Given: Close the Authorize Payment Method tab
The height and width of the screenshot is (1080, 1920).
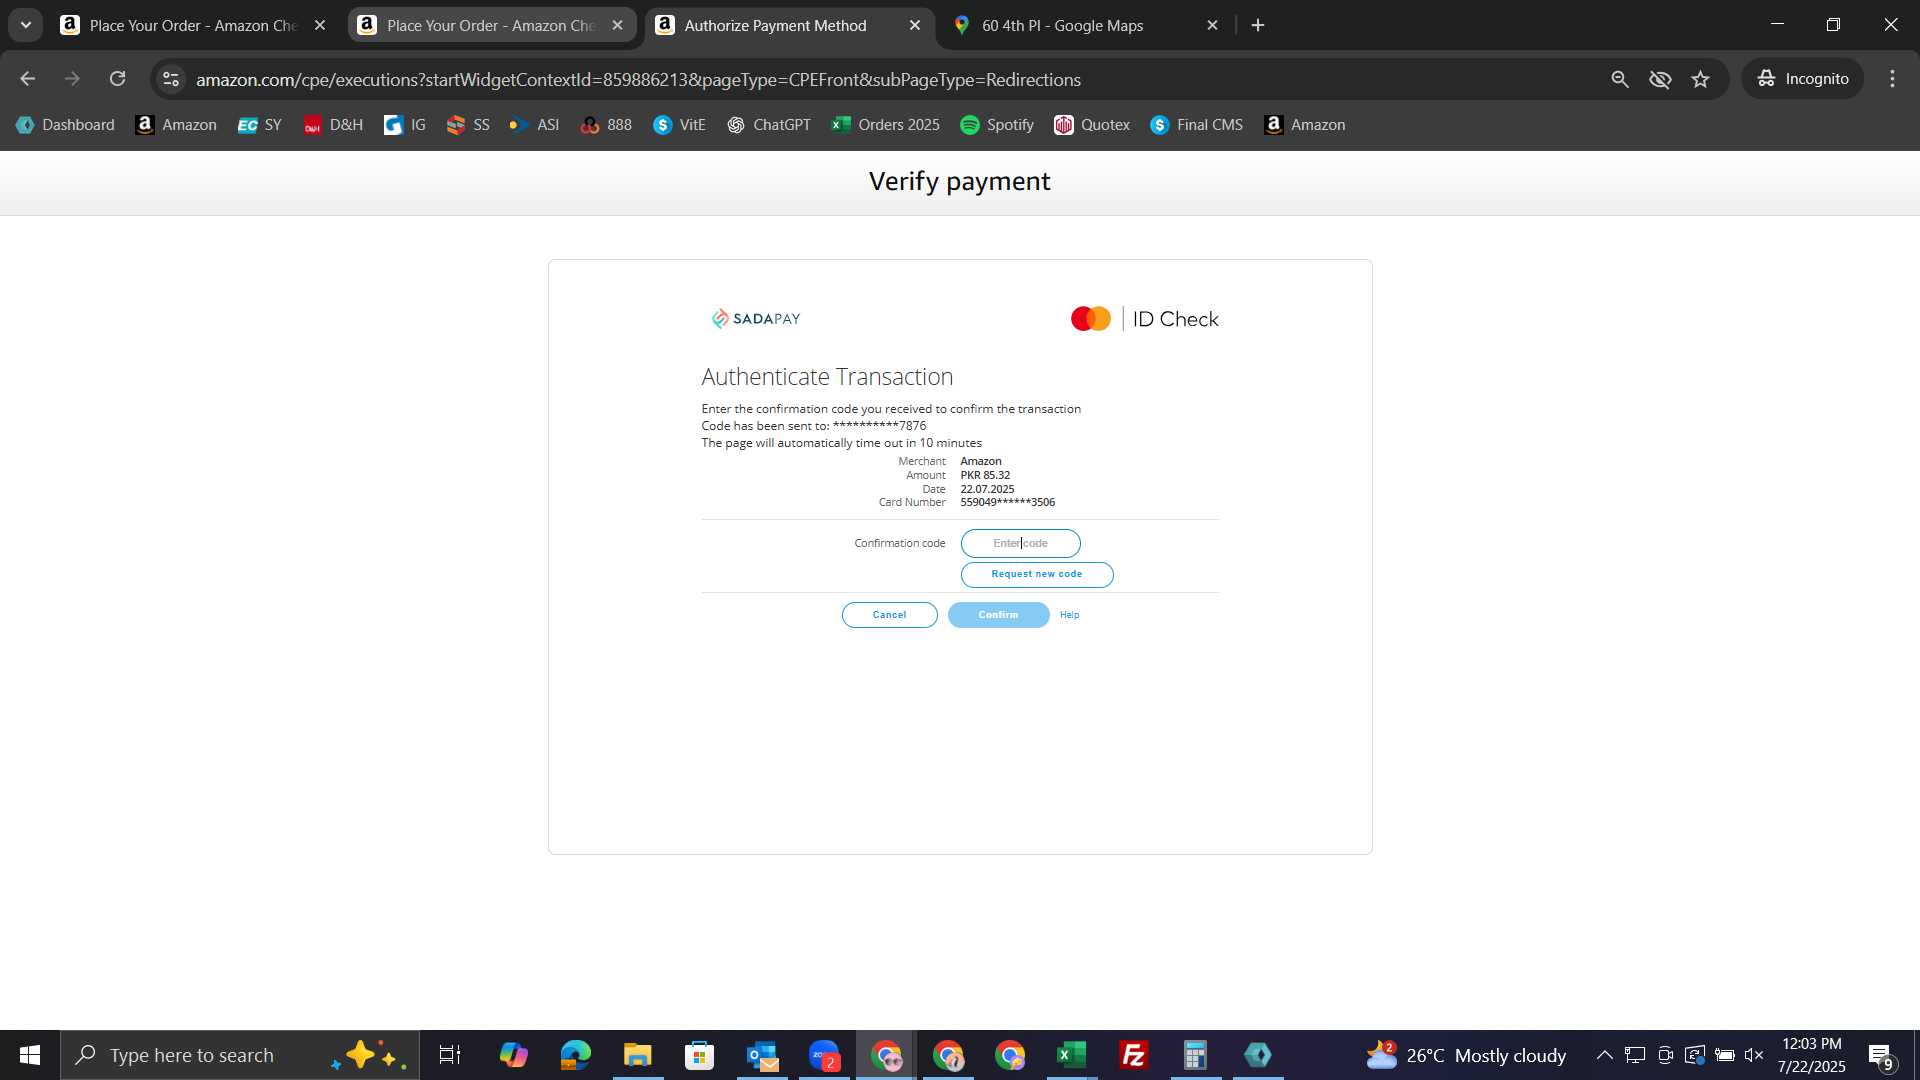Looking at the screenshot, I should coord(915,25).
